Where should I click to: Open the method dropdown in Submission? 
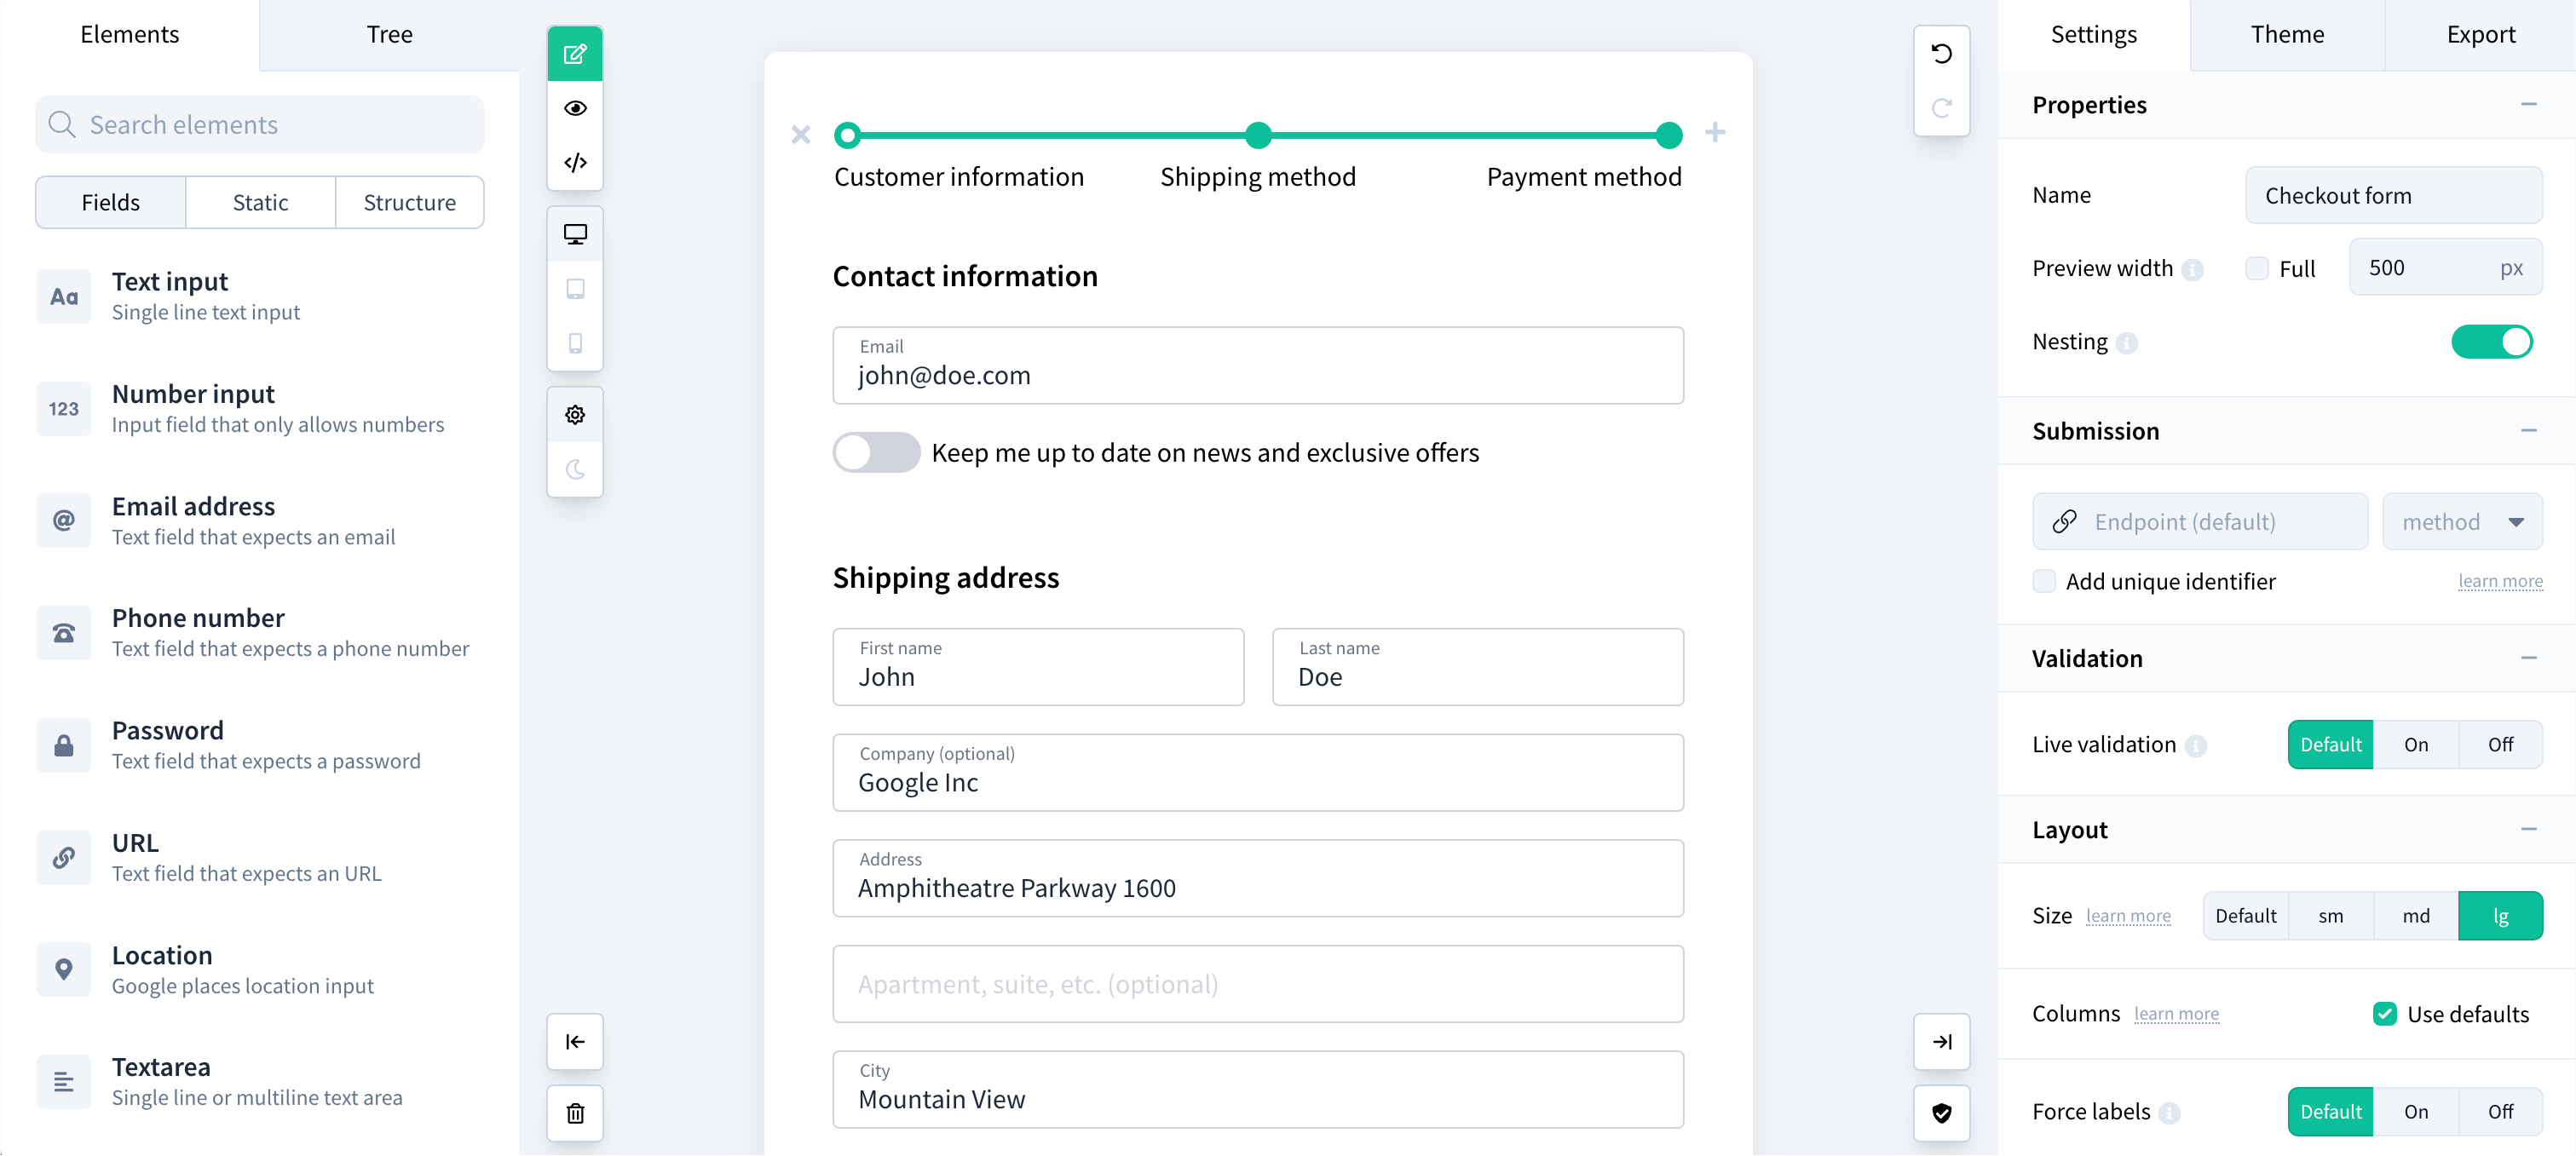[x=2462, y=521]
